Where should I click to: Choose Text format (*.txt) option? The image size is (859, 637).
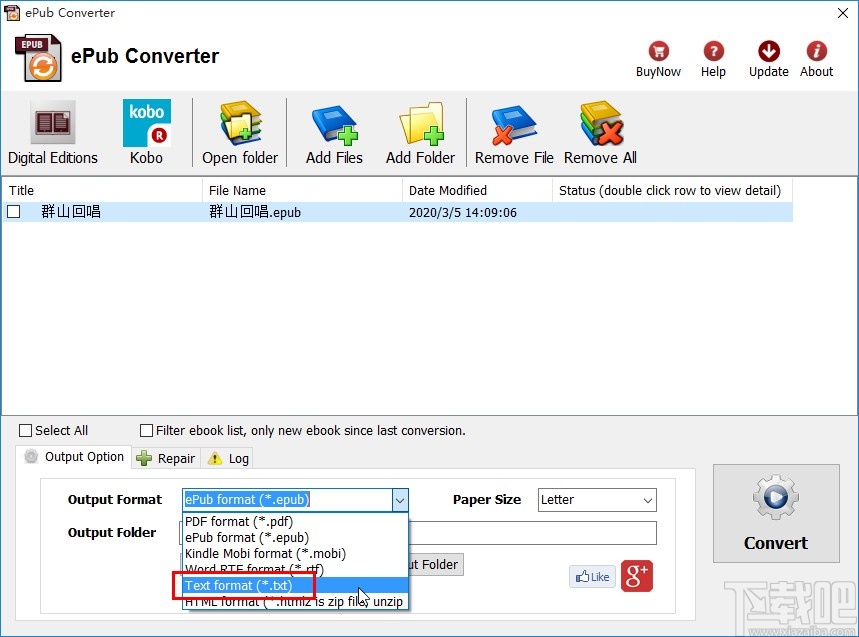[x=295, y=586]
